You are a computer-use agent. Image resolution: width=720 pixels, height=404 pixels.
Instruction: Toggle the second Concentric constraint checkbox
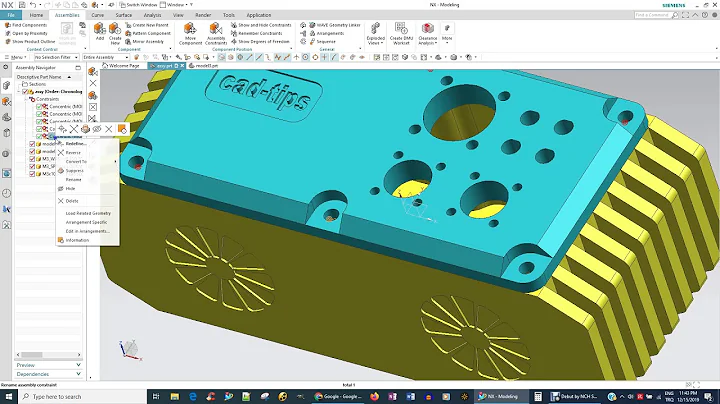click(39, 114)
